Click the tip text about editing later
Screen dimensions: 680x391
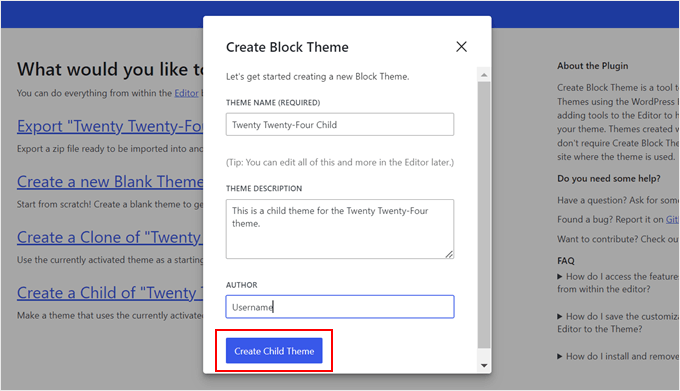click(x=340, y=163)
